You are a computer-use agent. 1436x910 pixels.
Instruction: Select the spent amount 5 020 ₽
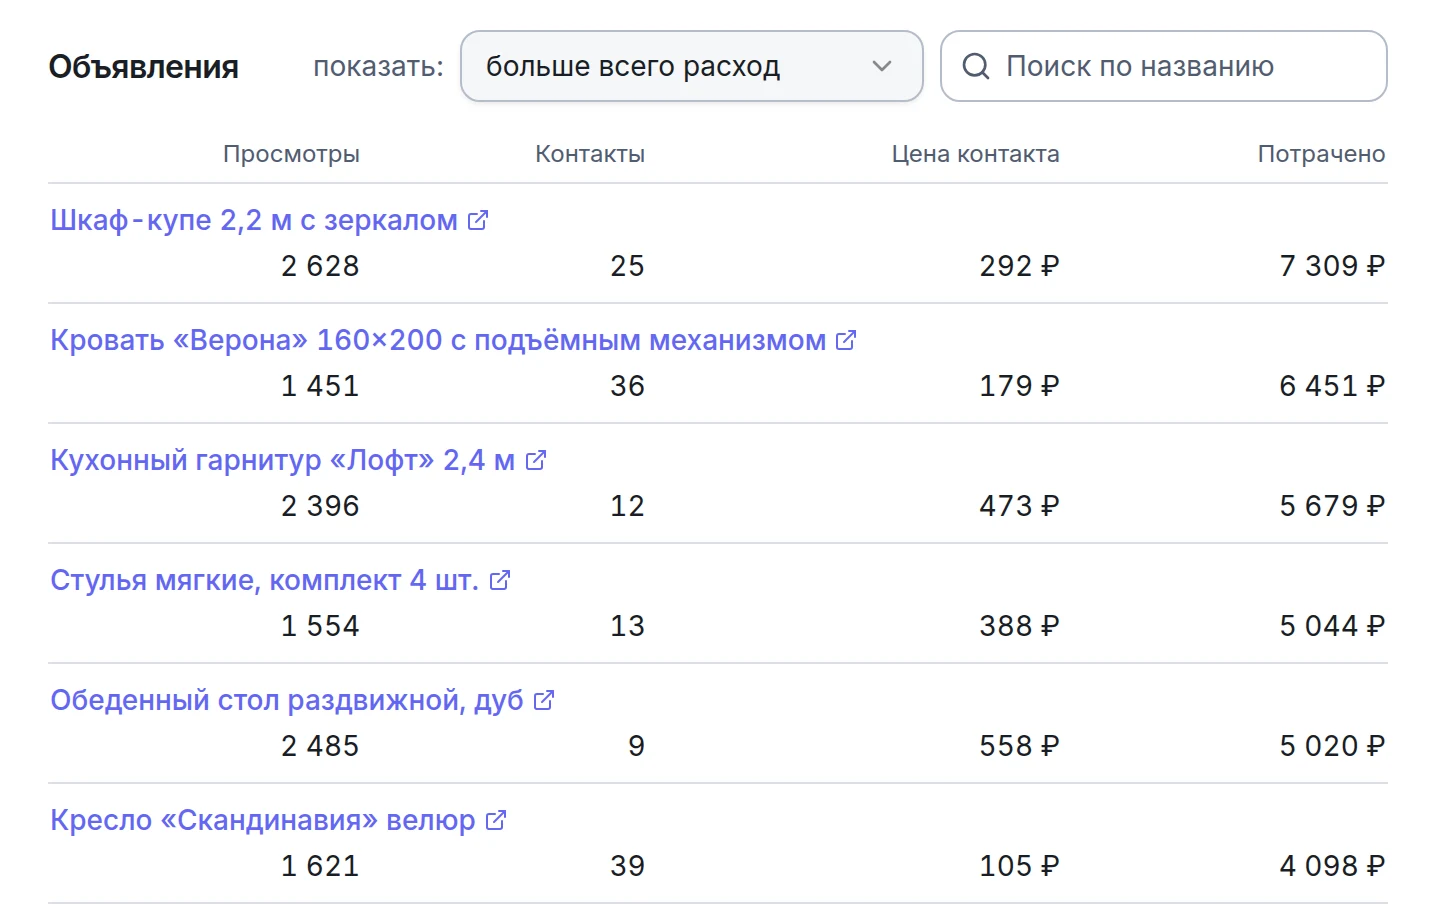(1332, 746)
